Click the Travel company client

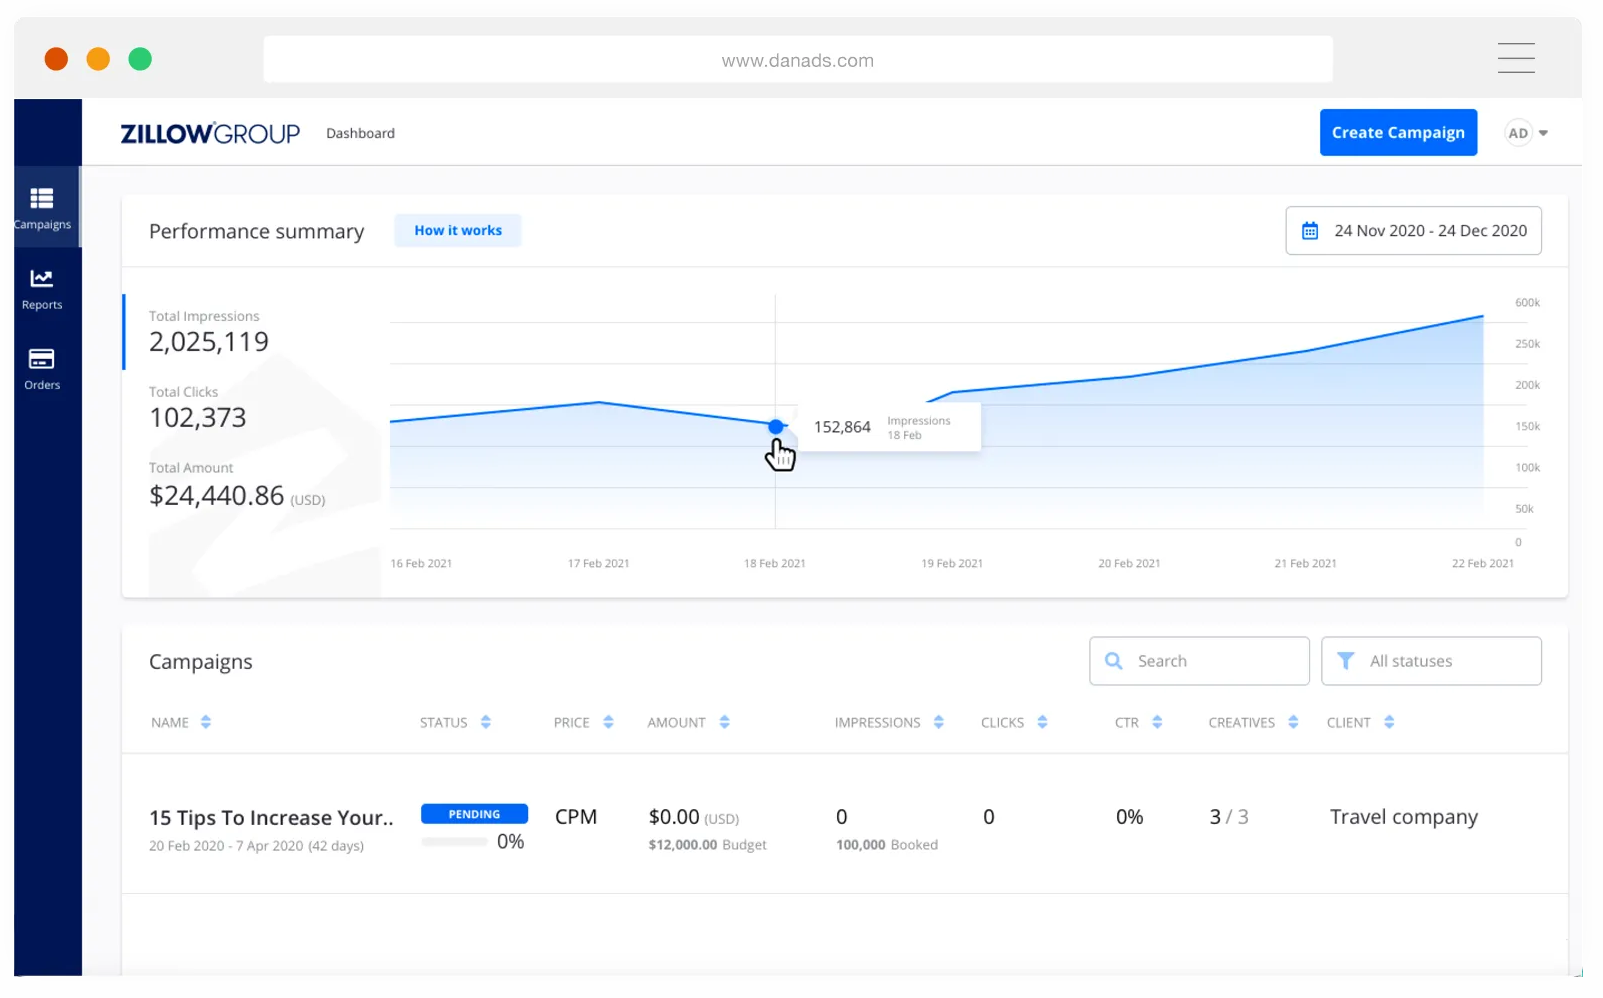click(x=1403, y=817)
